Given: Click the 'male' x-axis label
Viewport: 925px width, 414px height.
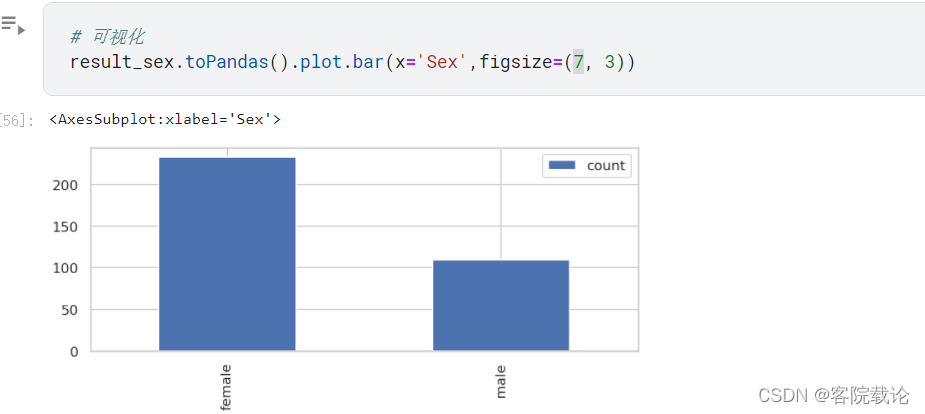Looking at the screenshot, I should (501, 382).
